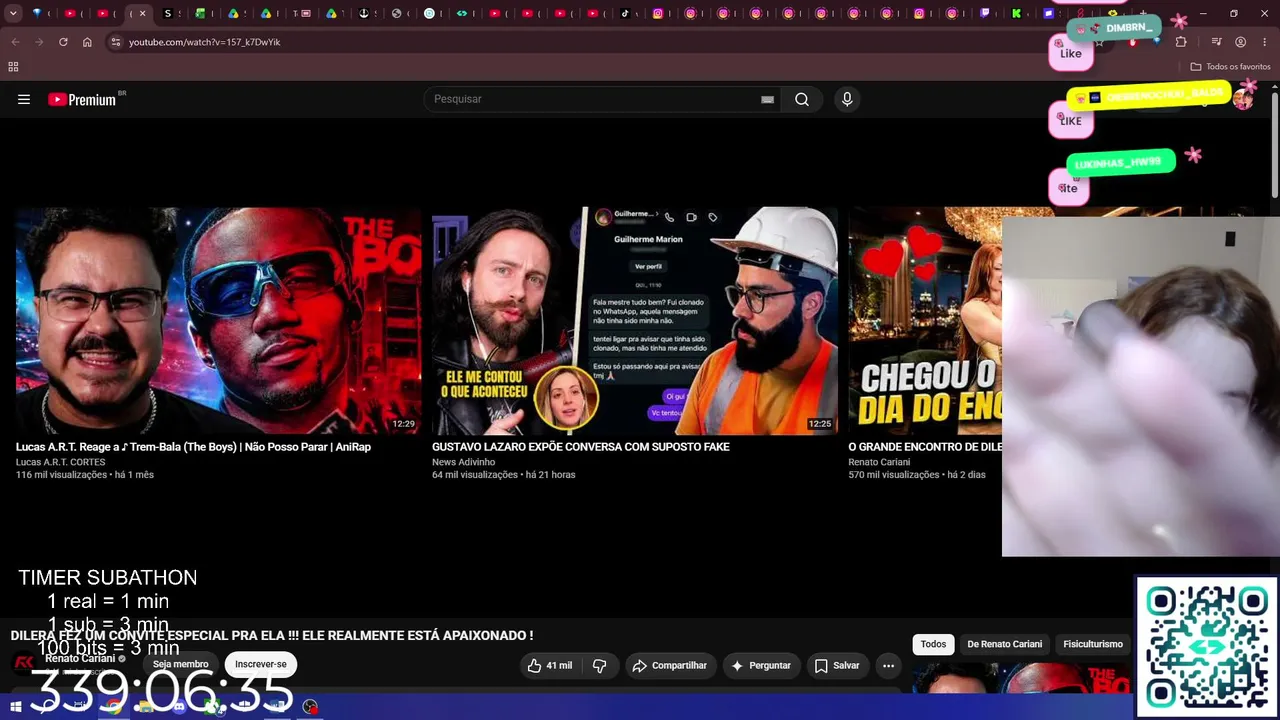
Task: Select the Fisiculturismo filter chip
Action: (1093, 644)
